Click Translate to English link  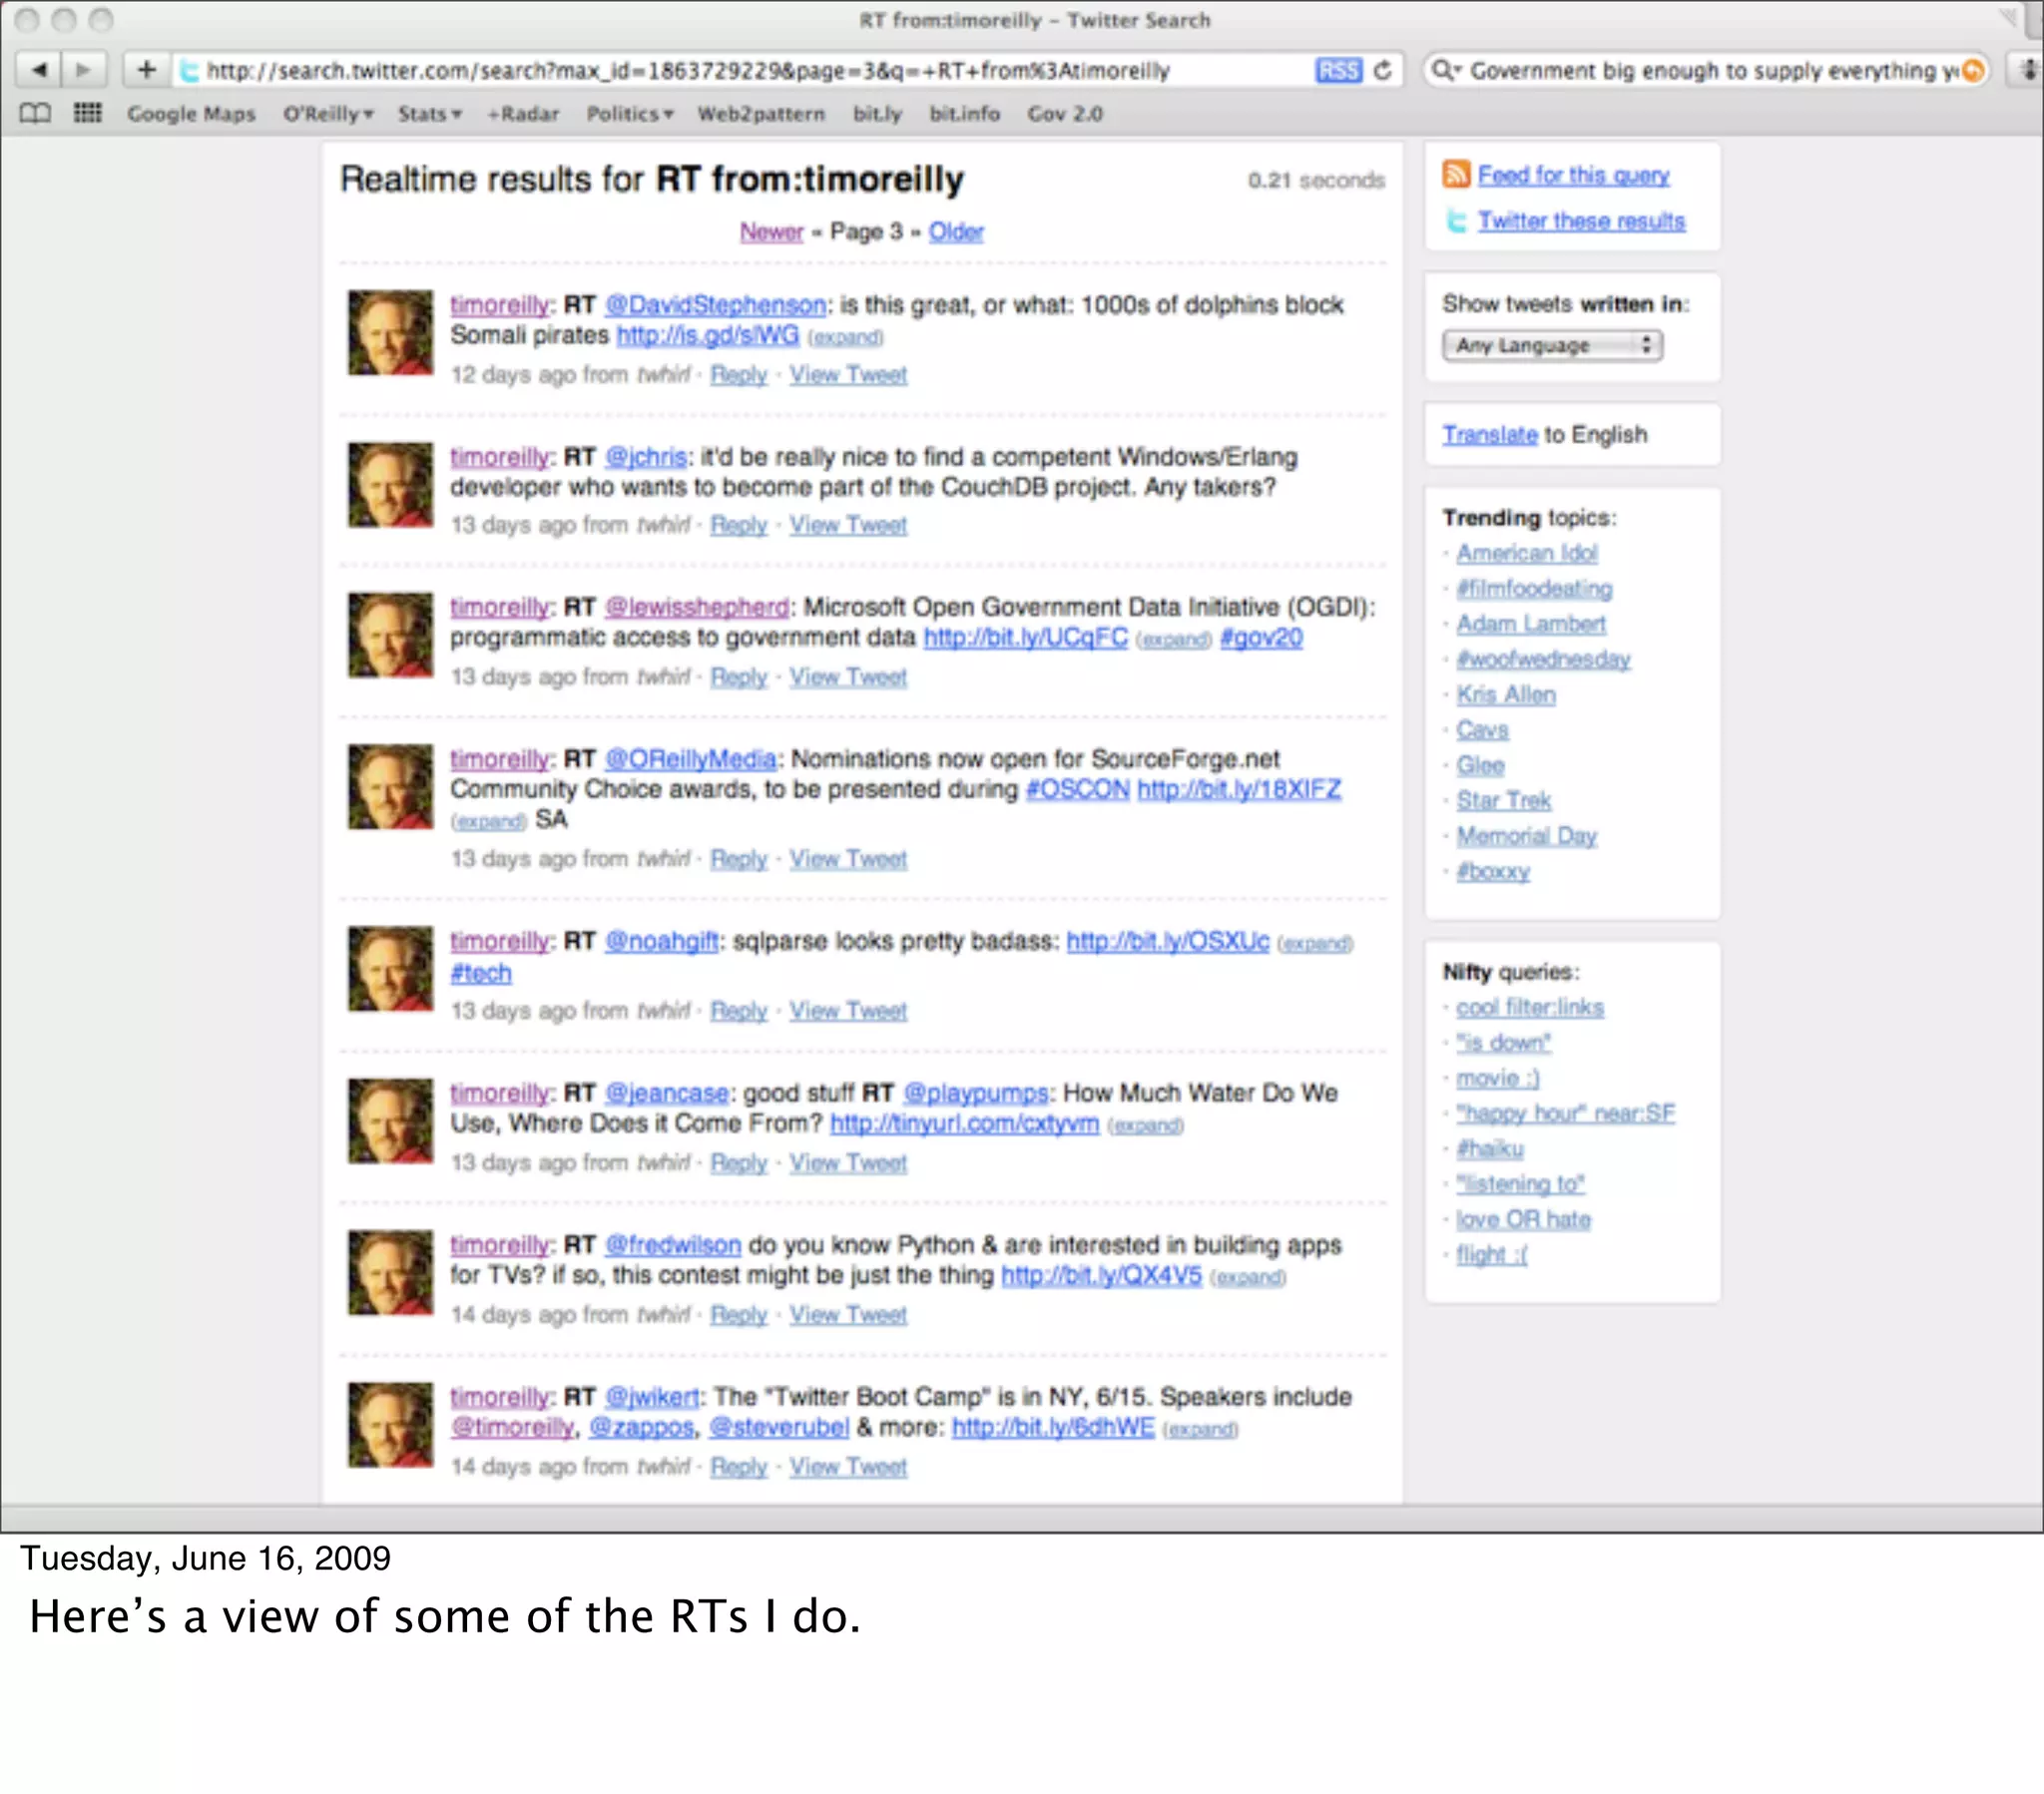[1489, 434]
